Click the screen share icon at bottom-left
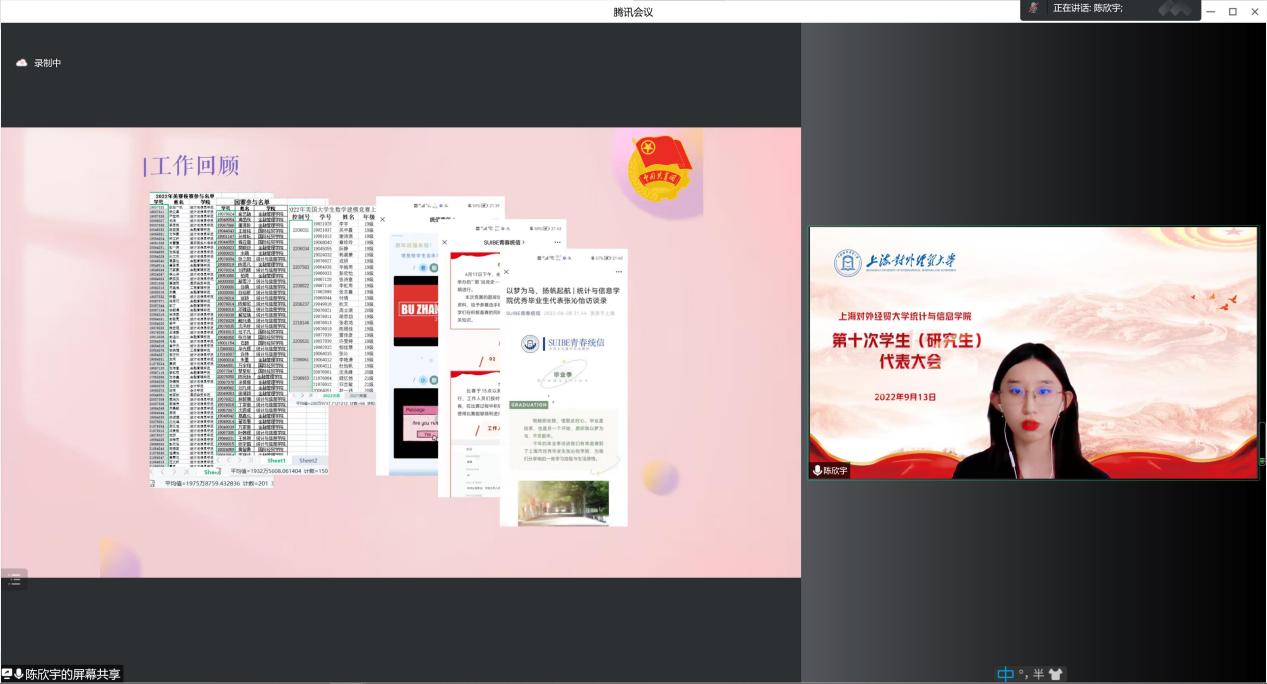The height and width of the screenshot is (684, 1267). pyautogui.click(x=7, y=674)
